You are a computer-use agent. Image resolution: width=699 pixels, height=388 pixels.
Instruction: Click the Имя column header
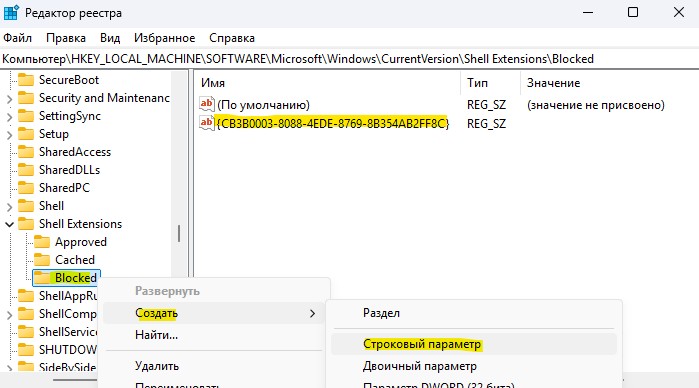[213, 83]
